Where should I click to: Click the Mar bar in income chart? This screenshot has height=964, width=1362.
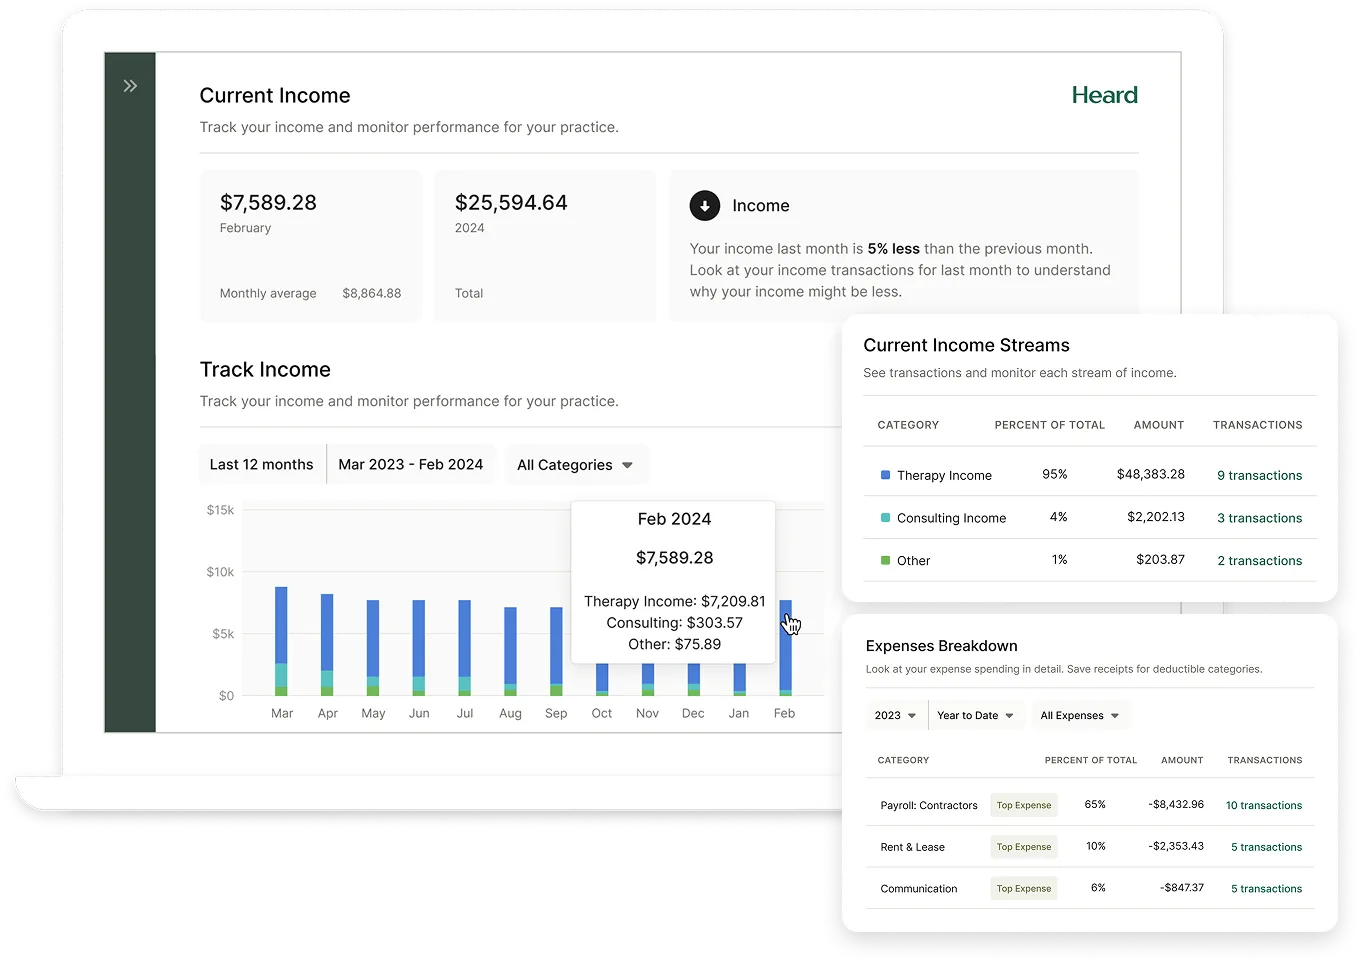(281, 641)
